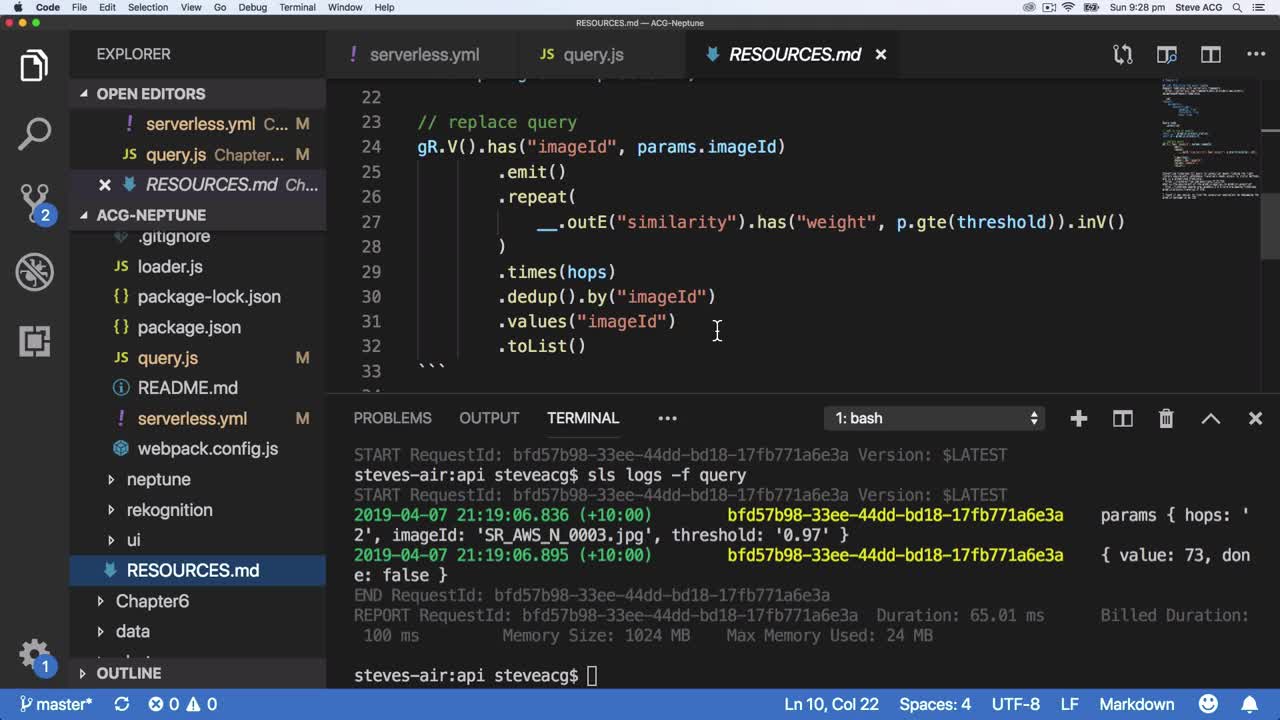Split the editor to the right
This screenshot has height=720, width=1280.
(x=1211, y=55)
